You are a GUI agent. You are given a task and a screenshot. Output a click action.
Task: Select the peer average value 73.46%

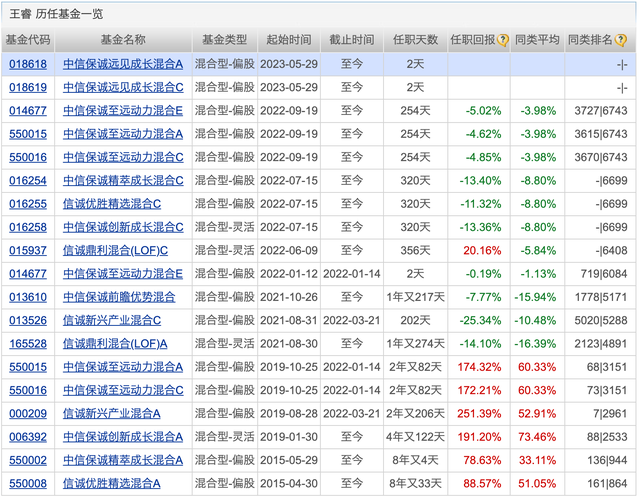(537, 437)
